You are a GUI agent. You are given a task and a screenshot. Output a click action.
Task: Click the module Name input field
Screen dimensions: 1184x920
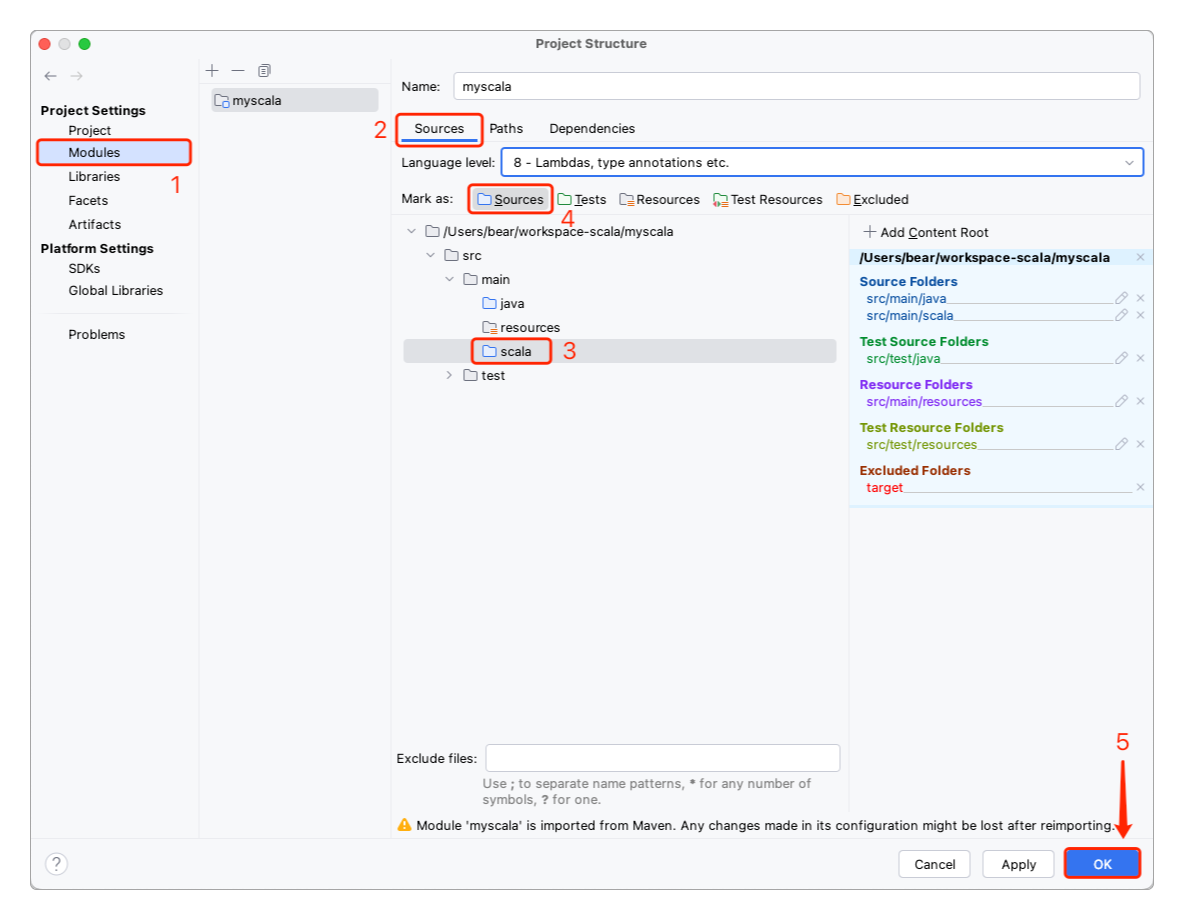tap(796, 86)
